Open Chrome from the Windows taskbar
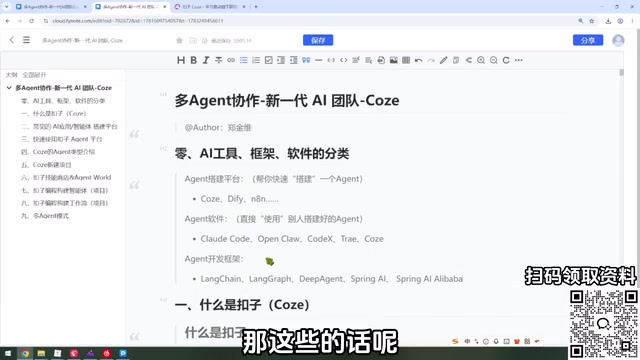The height and width of the screenshot is (360, 640). 25,353
